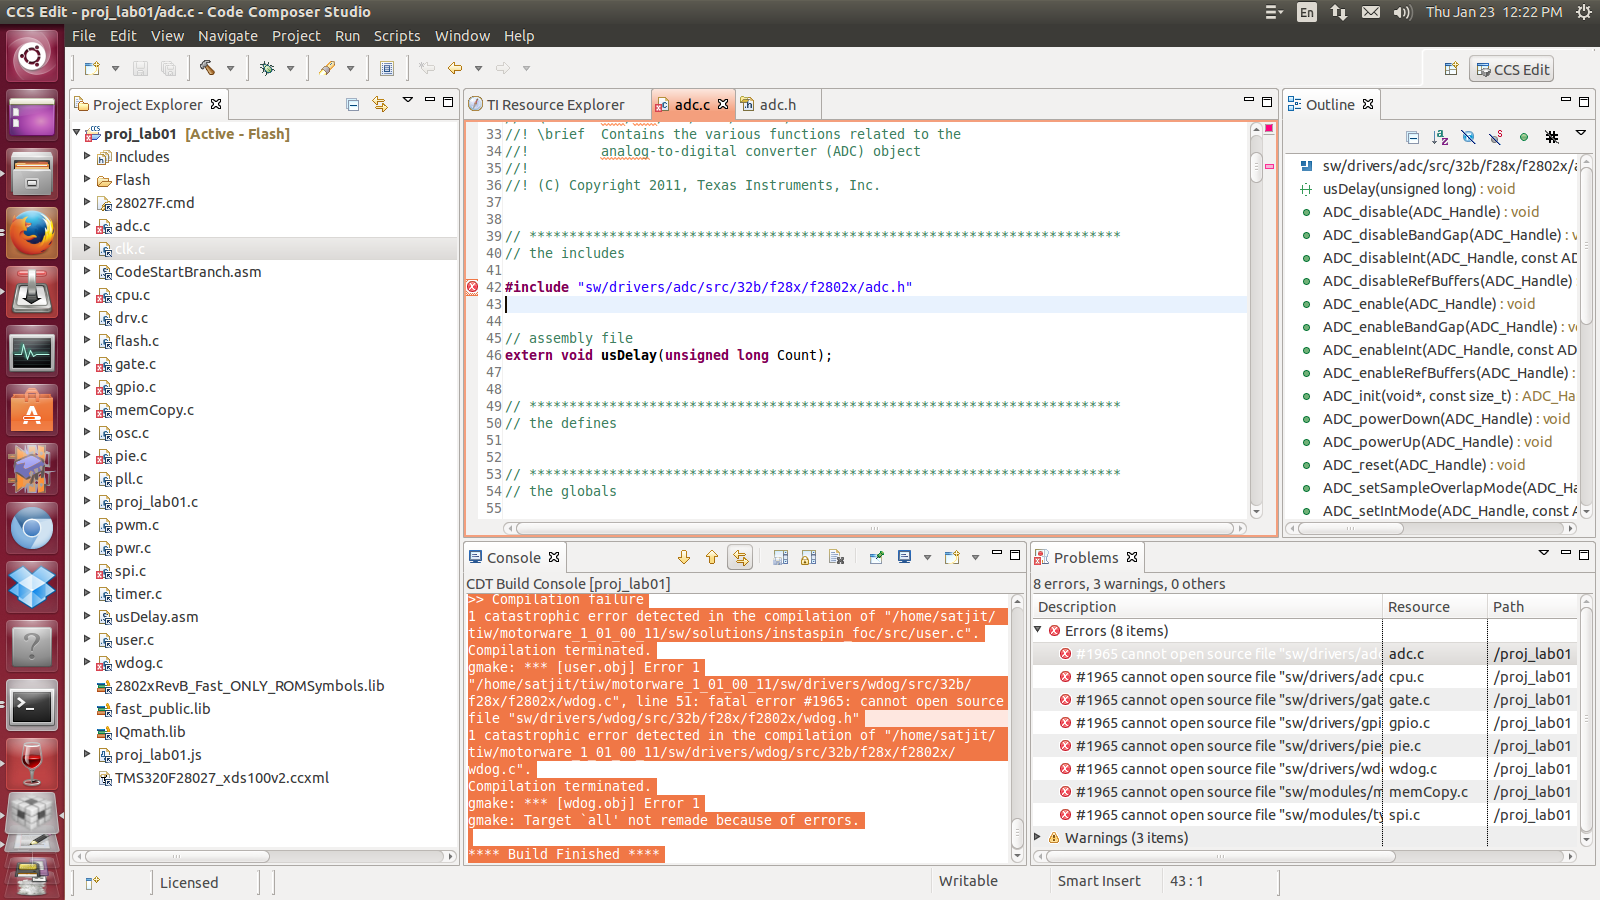Viewport: 1600px width, 900px height.
Task: Select ADC_init in the Outline
Action: tap(1448, 395)
